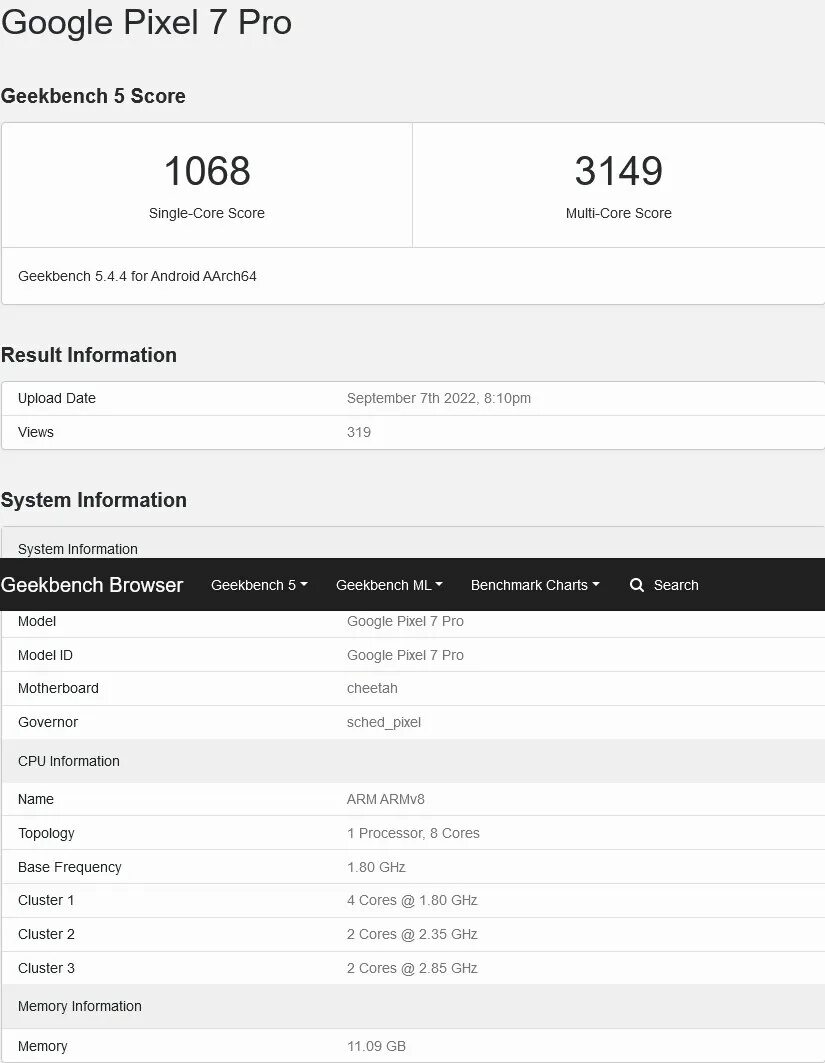825x1063 pixels.
Task: Select '2 Cores @ 2.85 GHz' value
Action: [x=412, y=968]
